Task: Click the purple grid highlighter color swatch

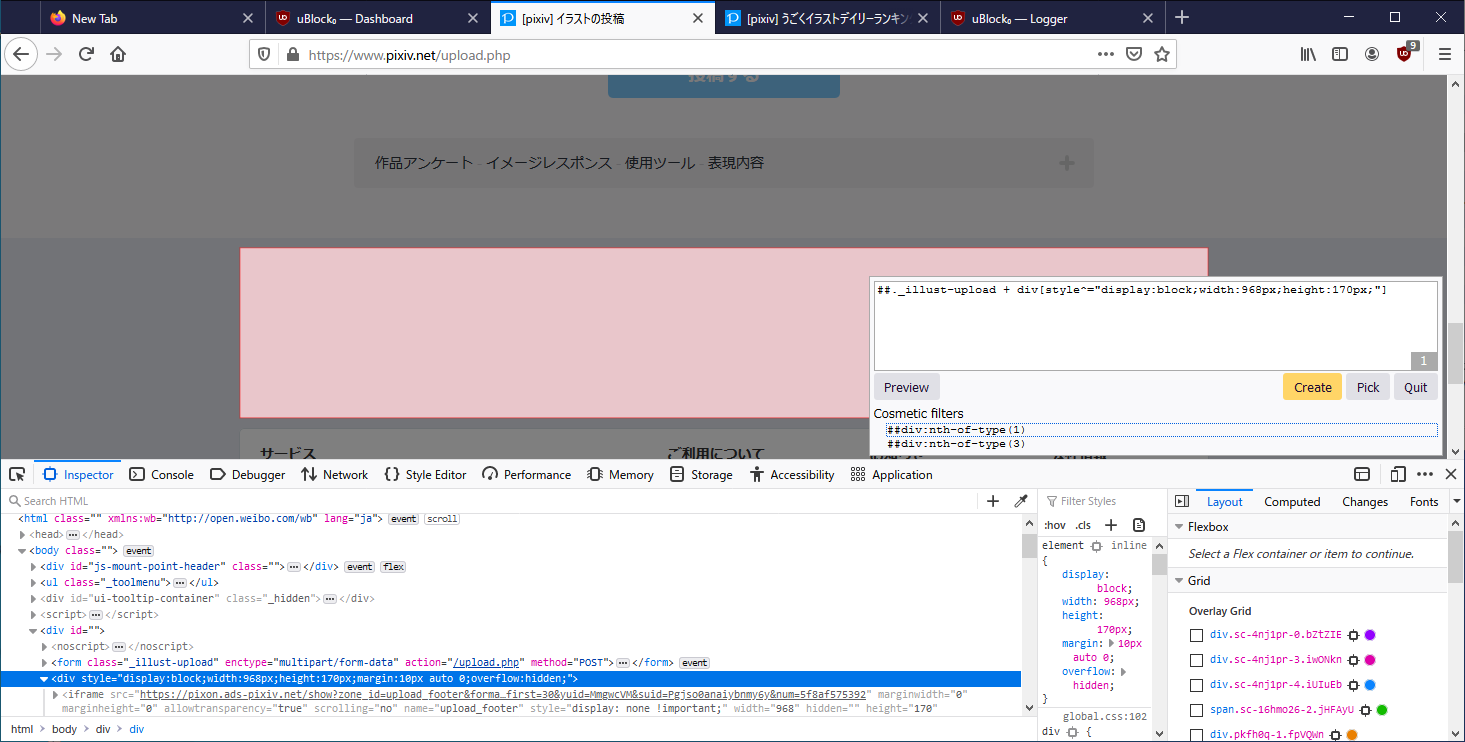Action: [1371, 634]
